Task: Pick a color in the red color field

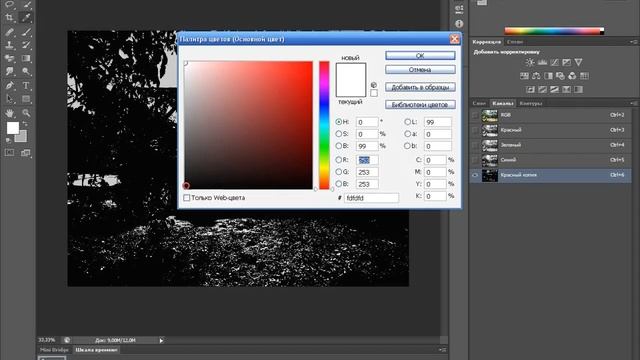Action: point(249,125)
